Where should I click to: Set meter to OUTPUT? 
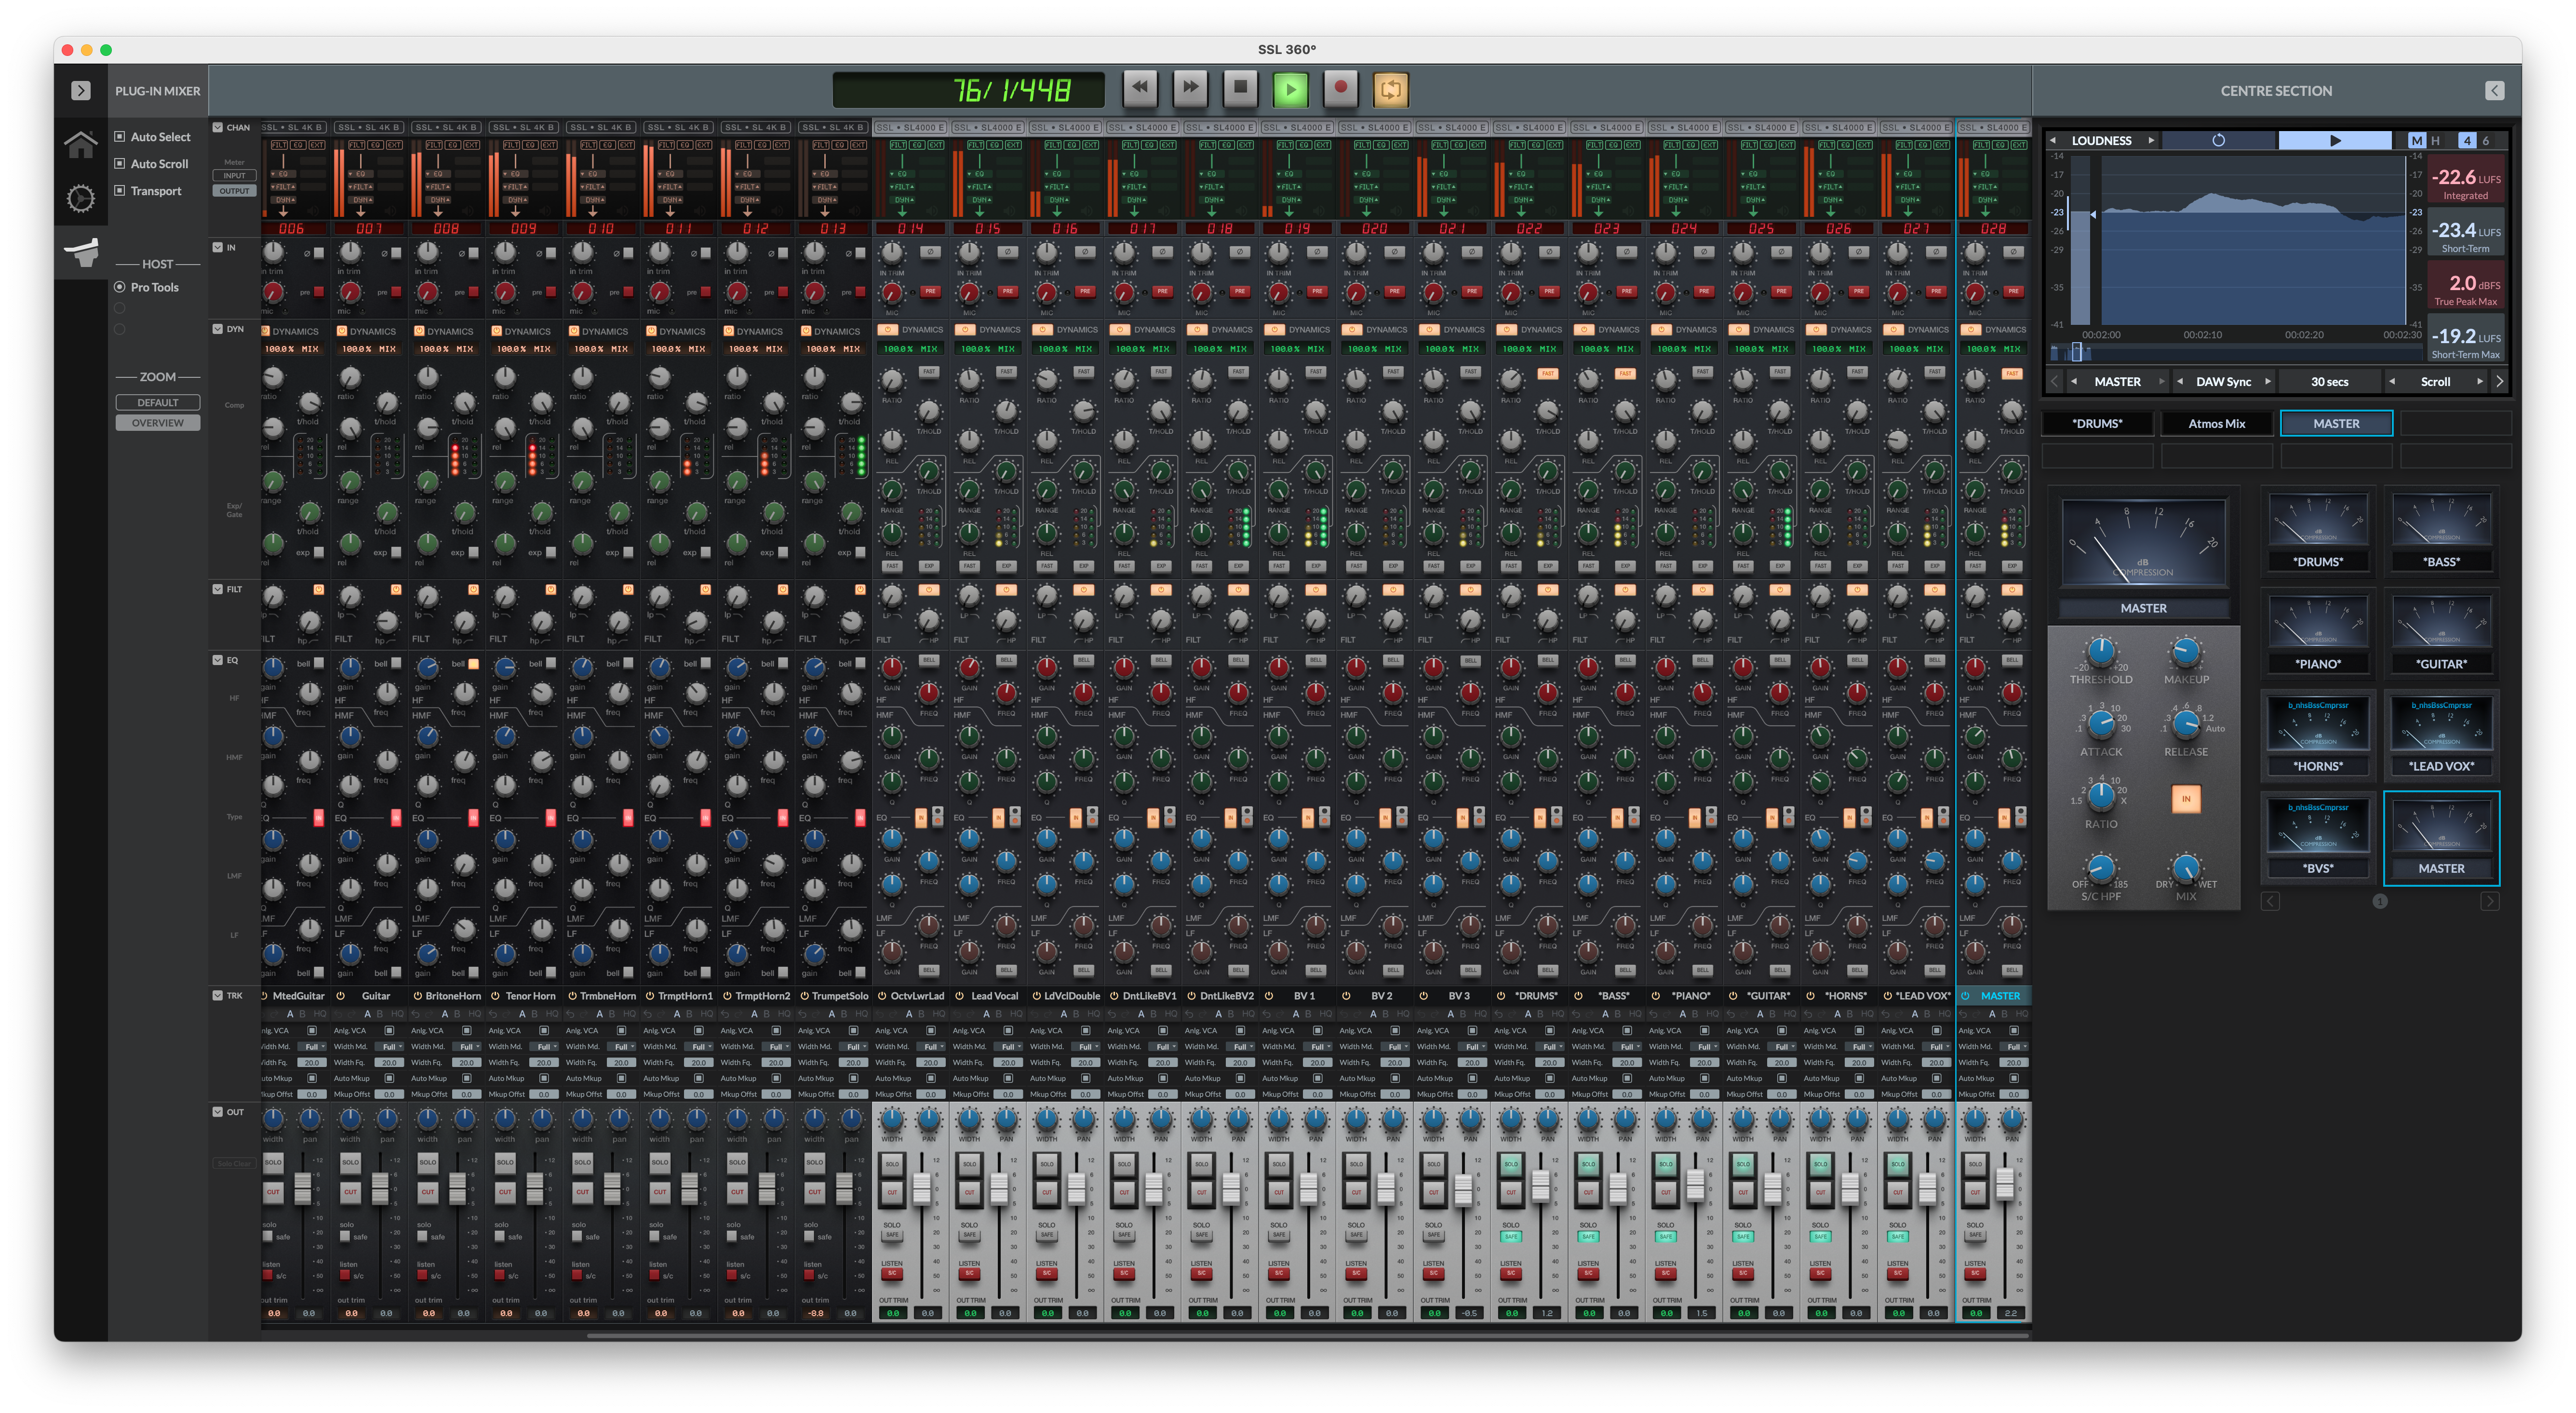tap(234, 191)
